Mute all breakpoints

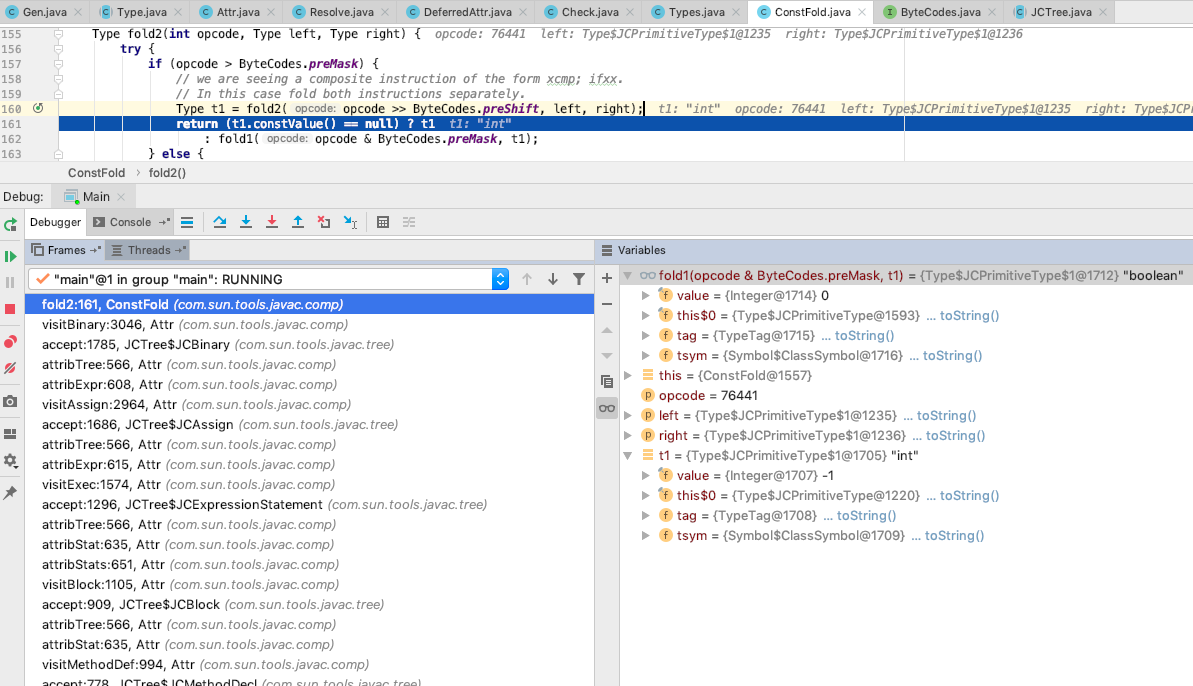click(x=10, y=368)
